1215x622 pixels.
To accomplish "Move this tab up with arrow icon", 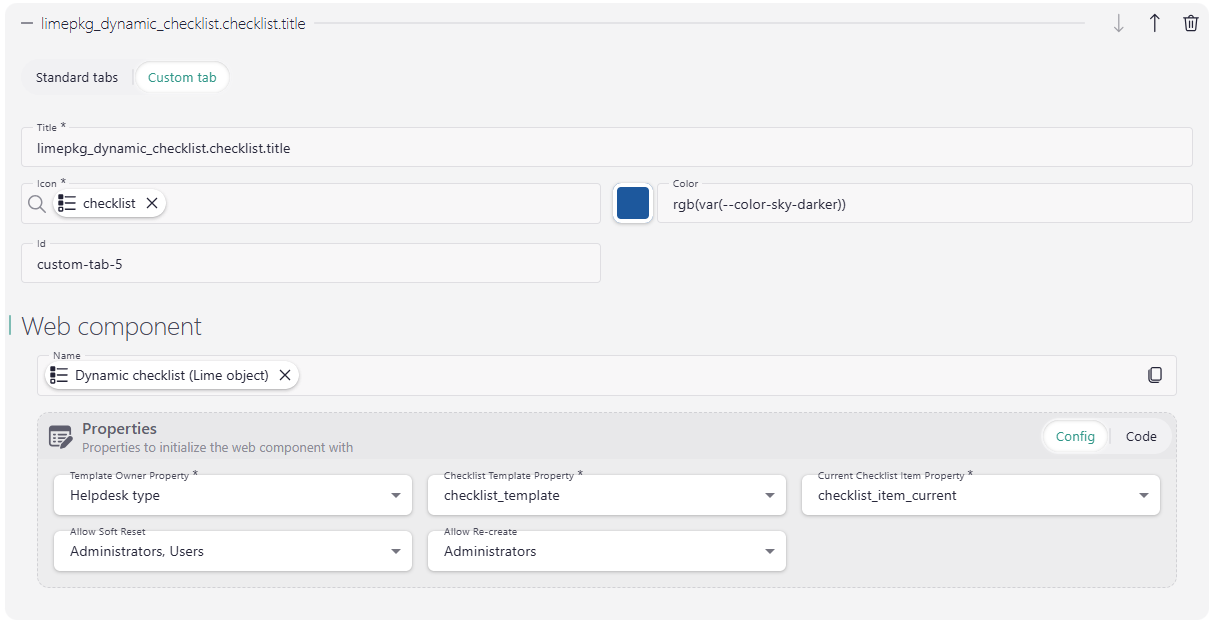I will tap(1155, 23).
